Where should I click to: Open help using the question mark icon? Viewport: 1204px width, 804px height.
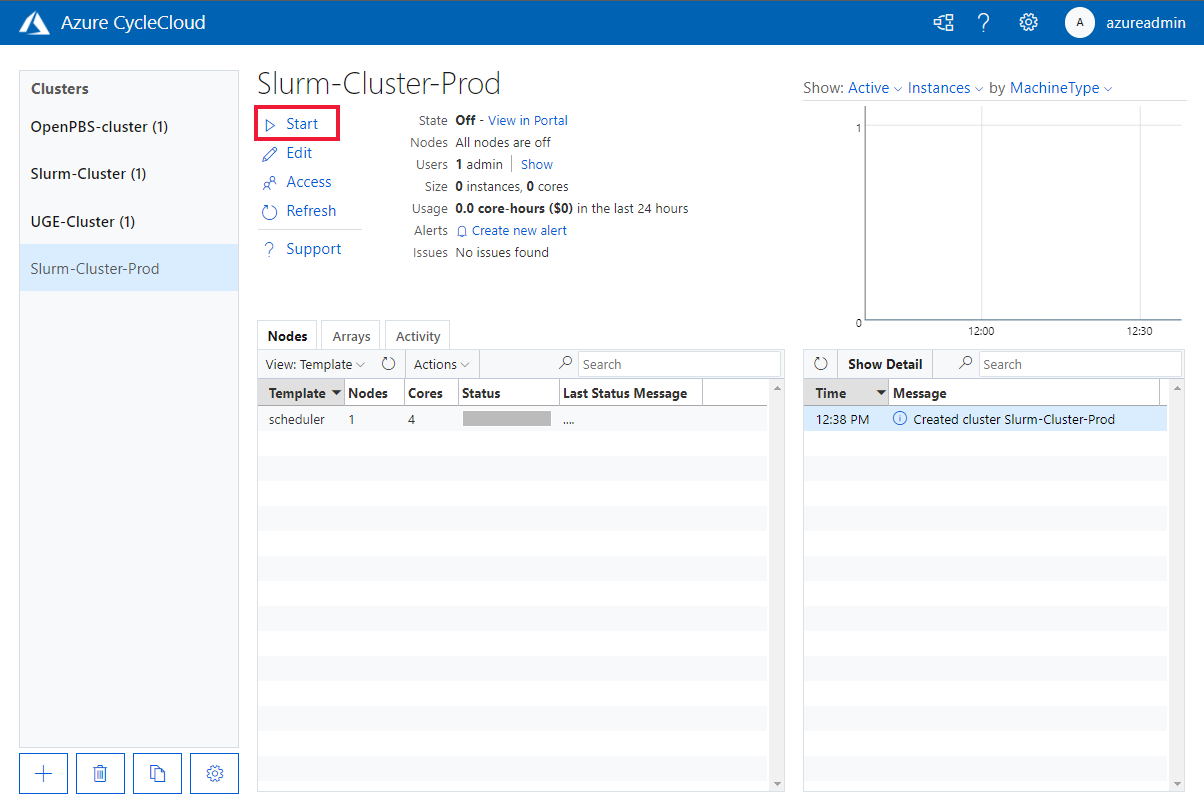[x=983, y=21]
